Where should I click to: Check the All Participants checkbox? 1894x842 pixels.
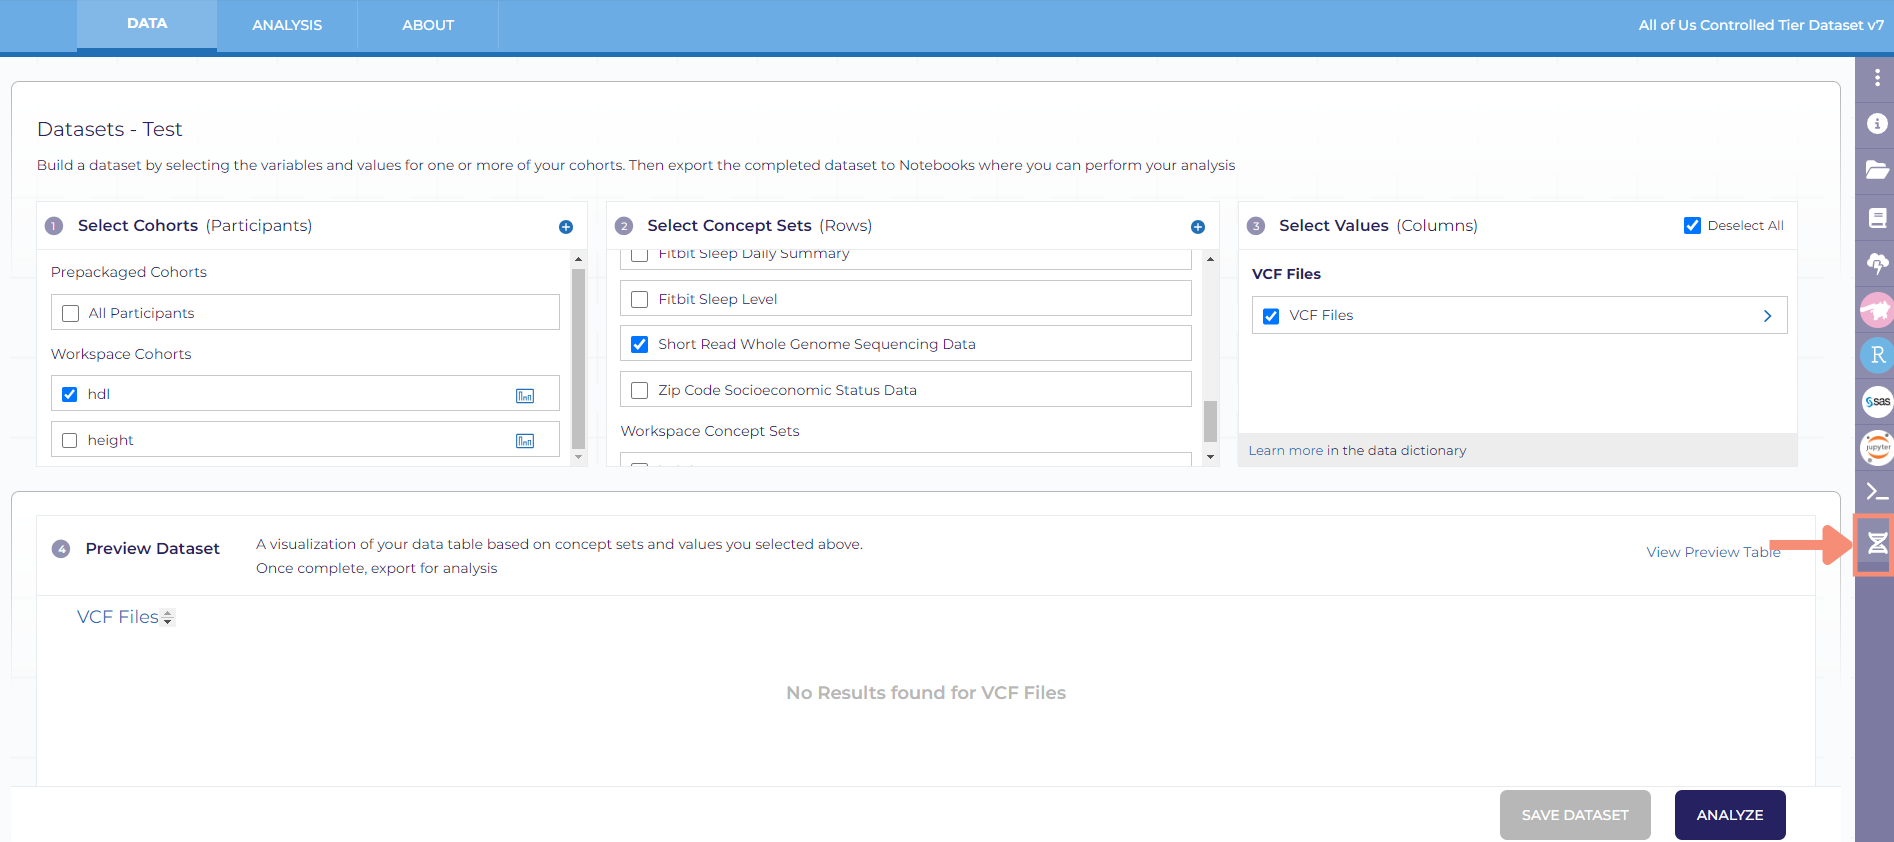(x=71, y=314)
